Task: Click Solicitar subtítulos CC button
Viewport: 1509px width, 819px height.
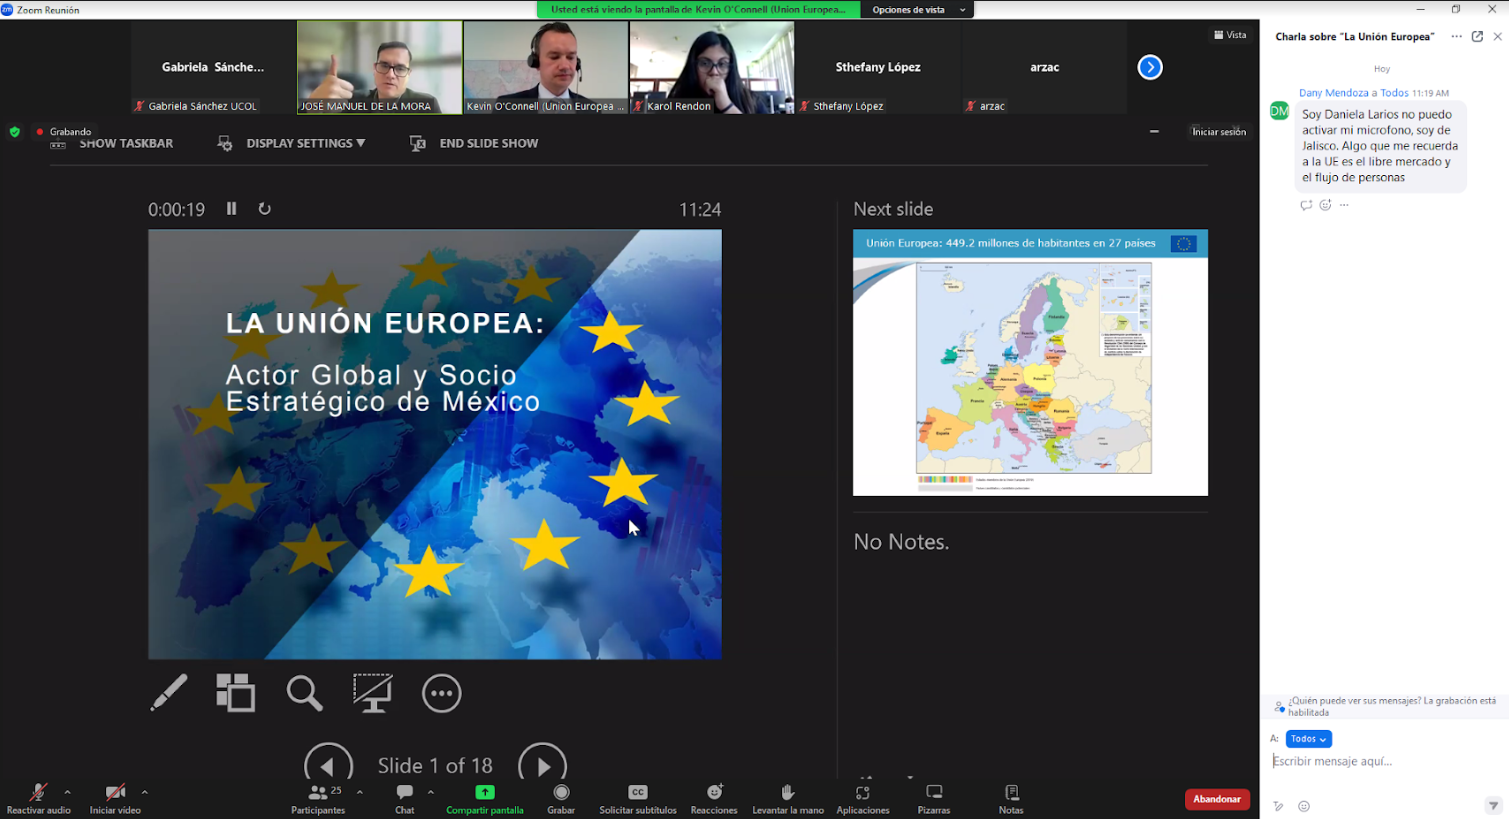Action: pyautogui.click(x=638, y=798)
